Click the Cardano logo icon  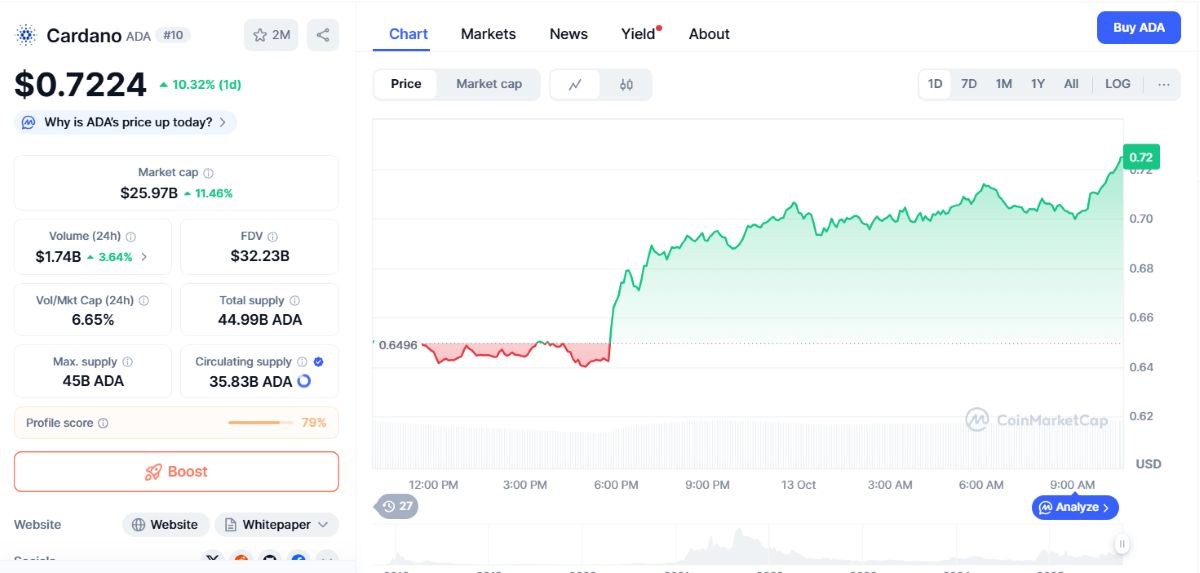[25, 35]
